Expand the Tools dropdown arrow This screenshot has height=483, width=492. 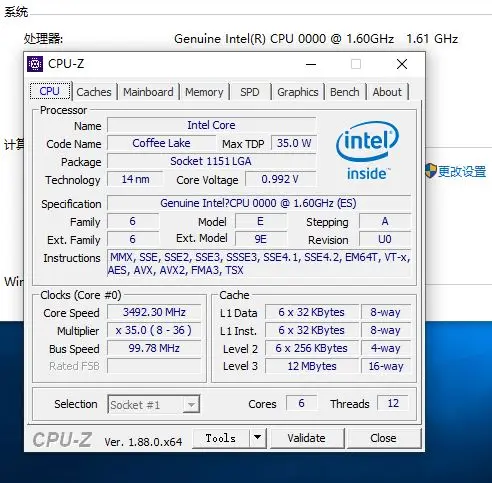257,438
